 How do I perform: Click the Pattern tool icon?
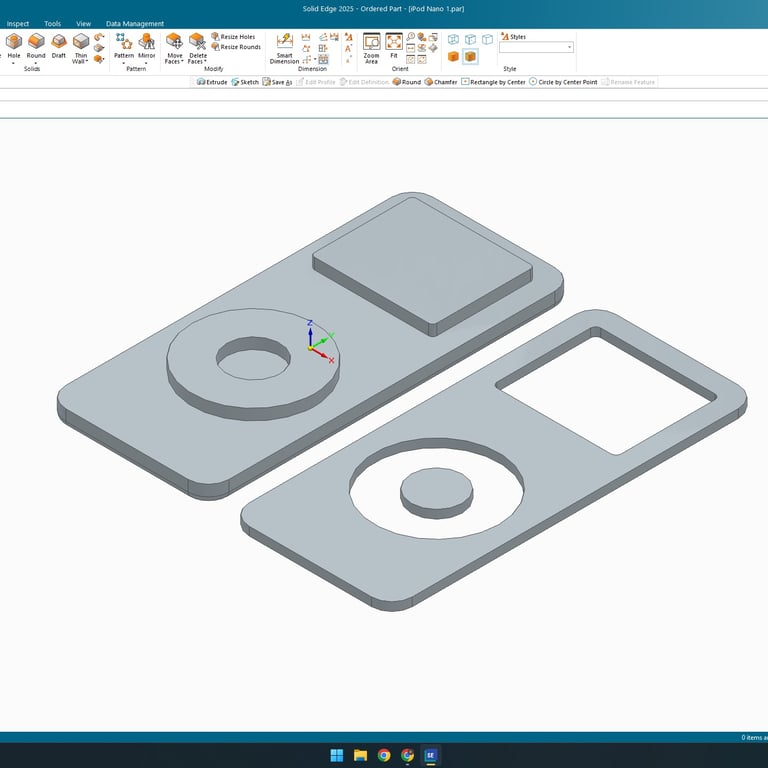pyautogui.click(x=124, y=42)
